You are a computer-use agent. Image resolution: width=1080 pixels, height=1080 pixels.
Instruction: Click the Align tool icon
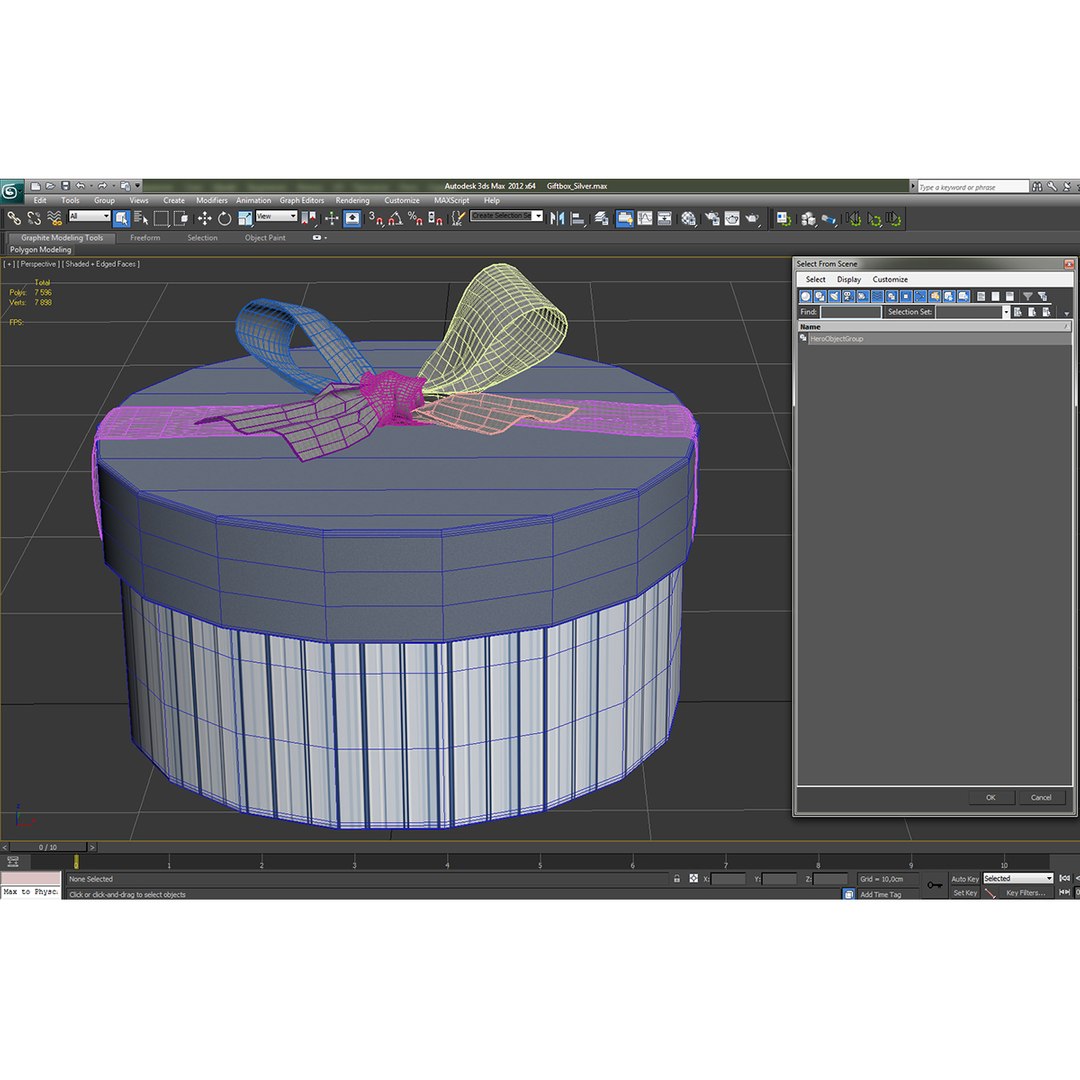(x=578, y=218)
